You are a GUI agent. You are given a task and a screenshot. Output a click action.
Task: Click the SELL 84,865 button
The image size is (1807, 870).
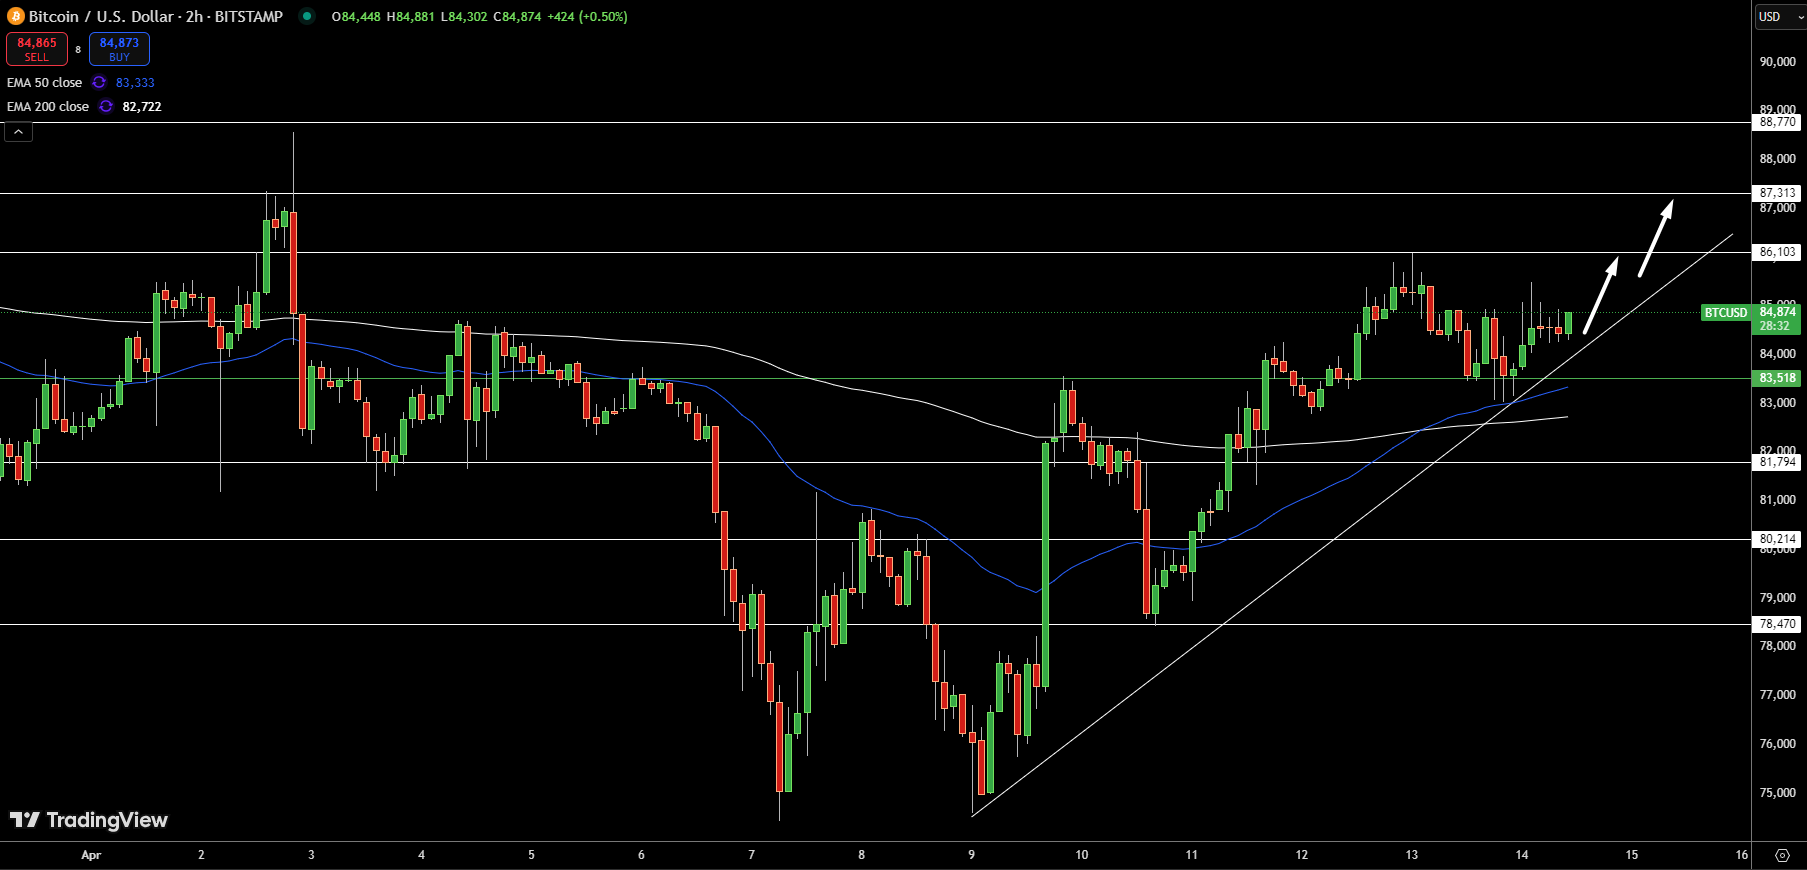[x=37, y=49]
